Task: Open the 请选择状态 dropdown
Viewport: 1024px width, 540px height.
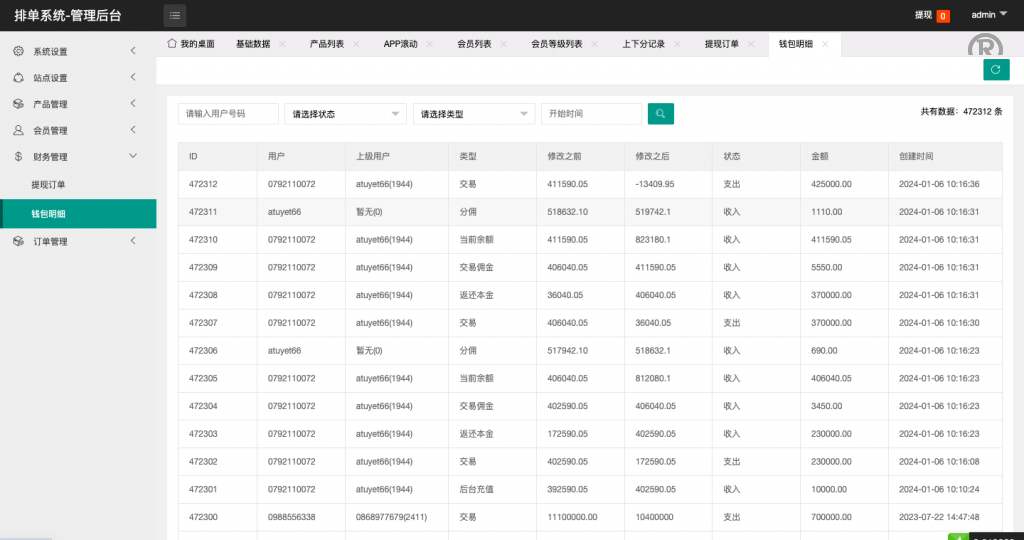Action: point(345,114)
